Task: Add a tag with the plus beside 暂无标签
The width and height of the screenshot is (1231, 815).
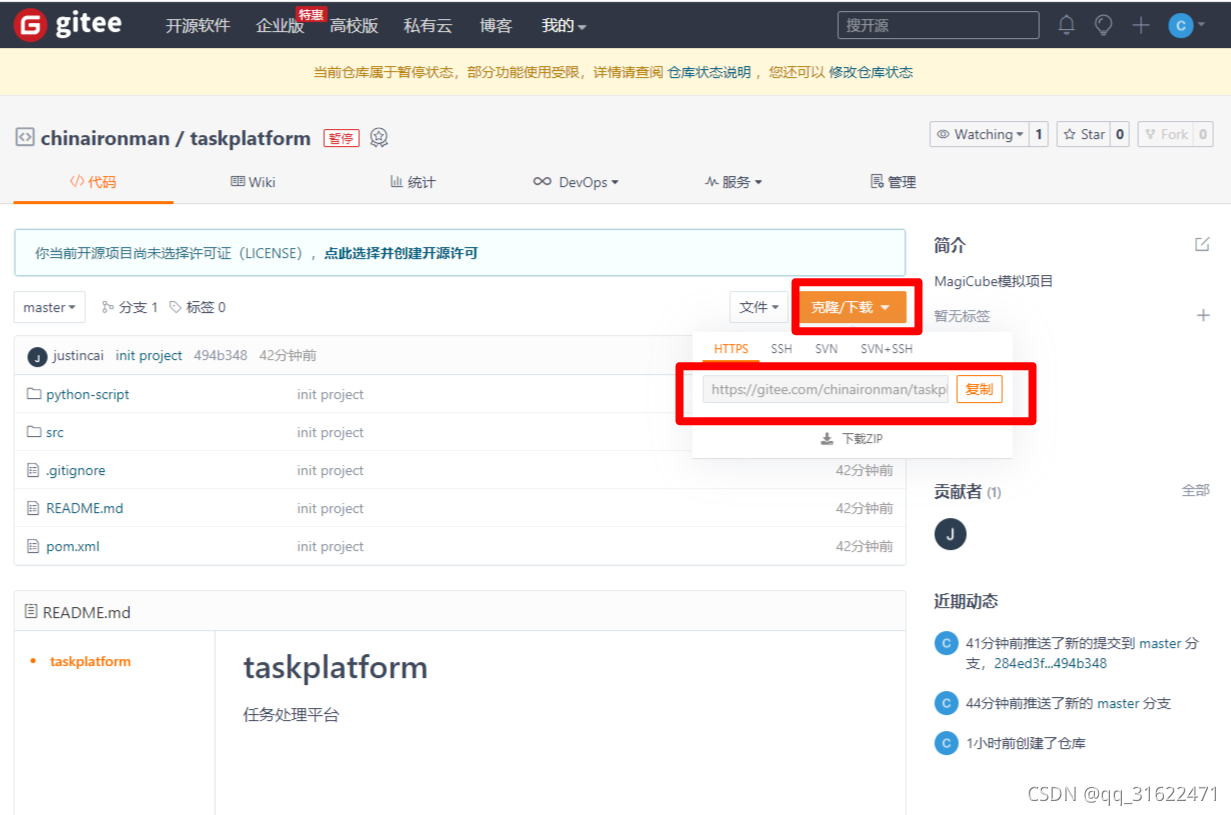Action: coord(1203,315)
